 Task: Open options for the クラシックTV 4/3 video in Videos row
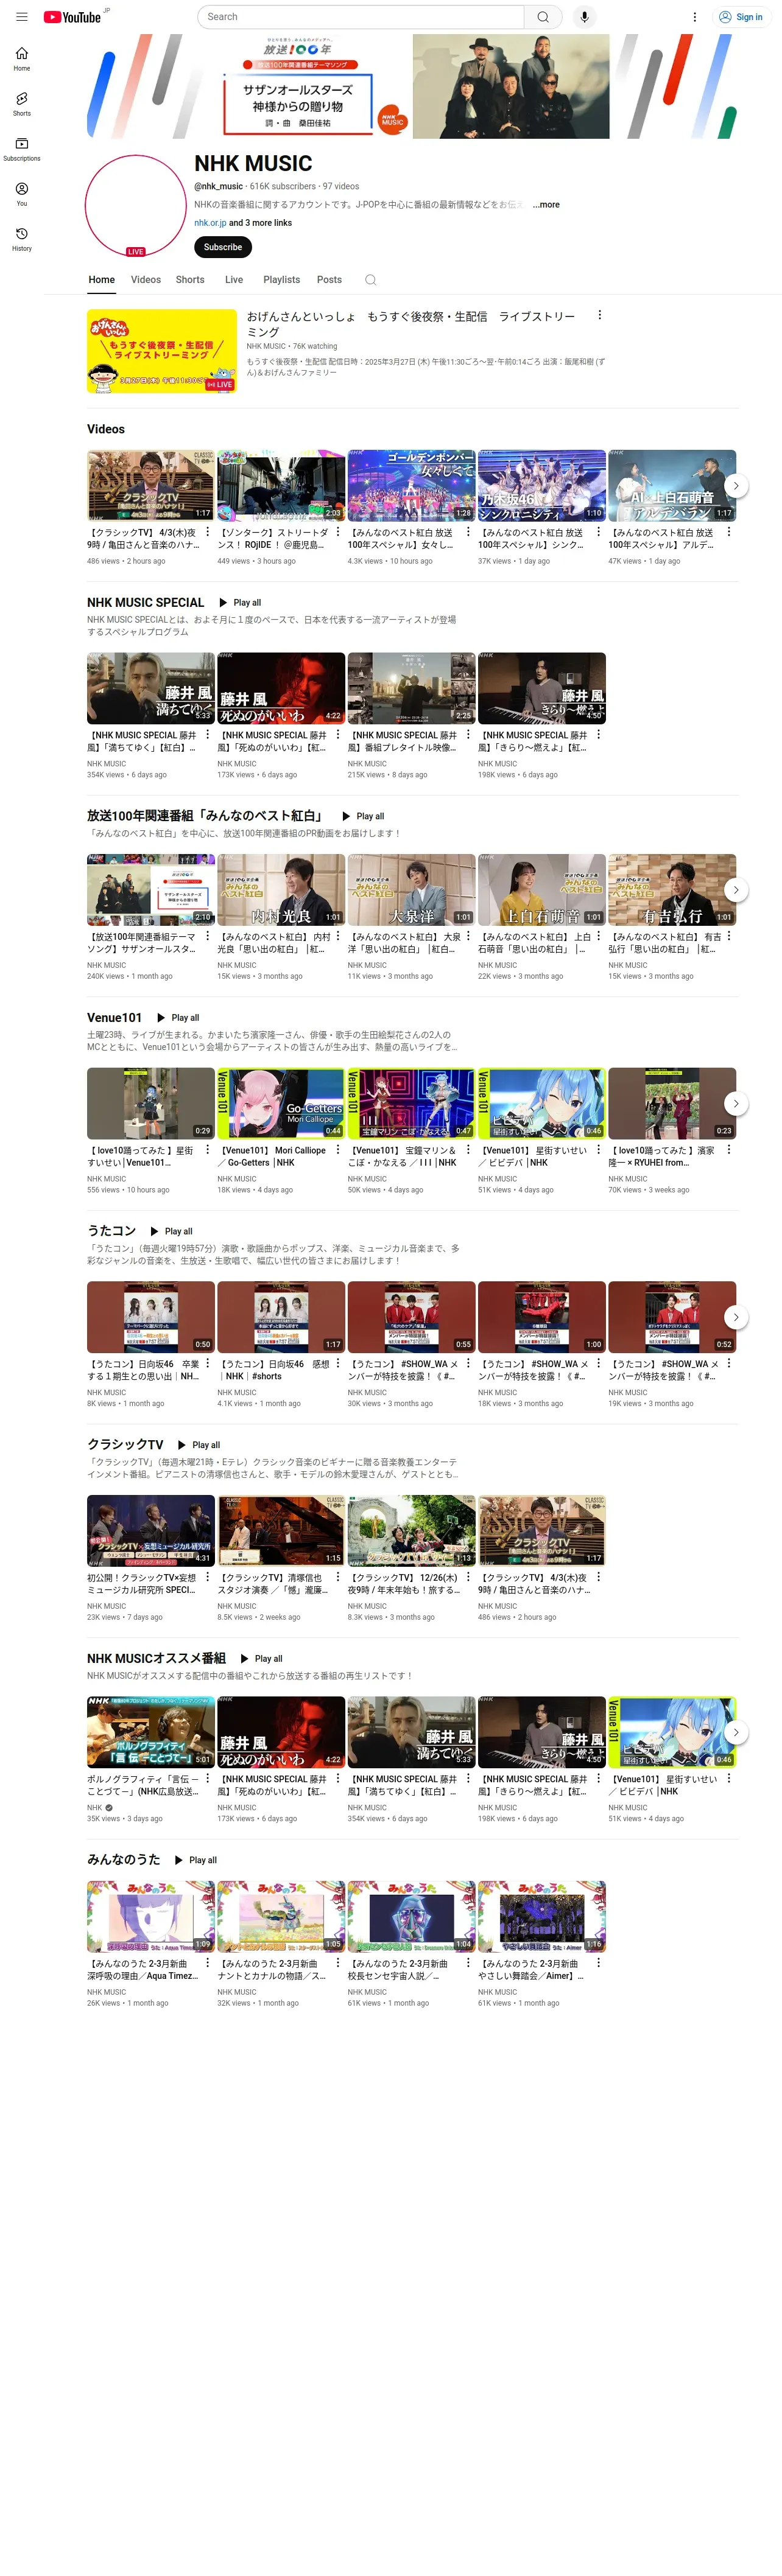pos(207,532)
